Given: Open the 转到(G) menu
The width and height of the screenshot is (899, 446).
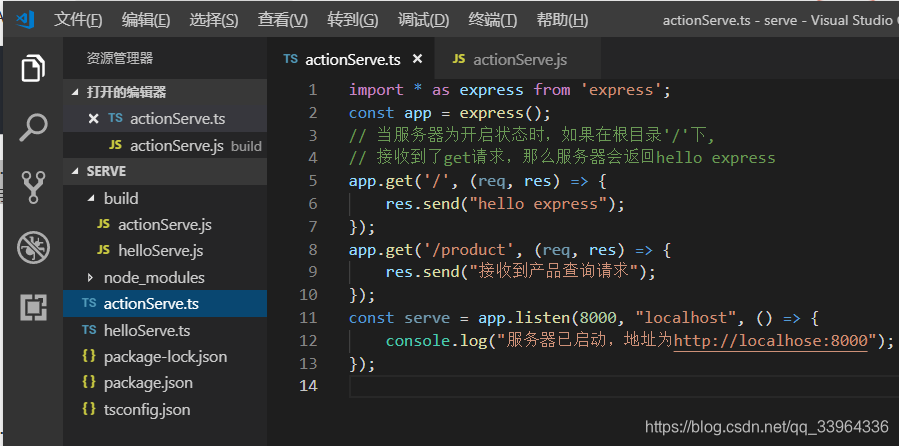Looking at the screenshot, I should tap(353, 21).
